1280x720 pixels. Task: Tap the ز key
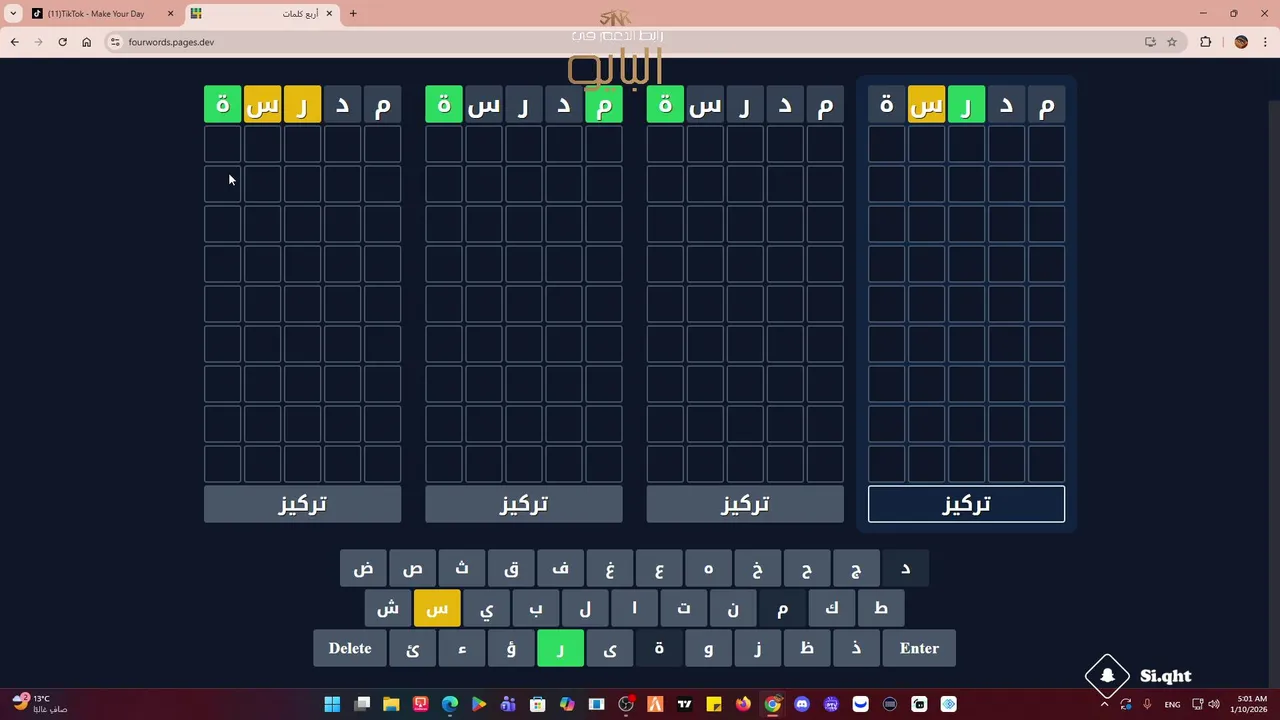[757, 648]
